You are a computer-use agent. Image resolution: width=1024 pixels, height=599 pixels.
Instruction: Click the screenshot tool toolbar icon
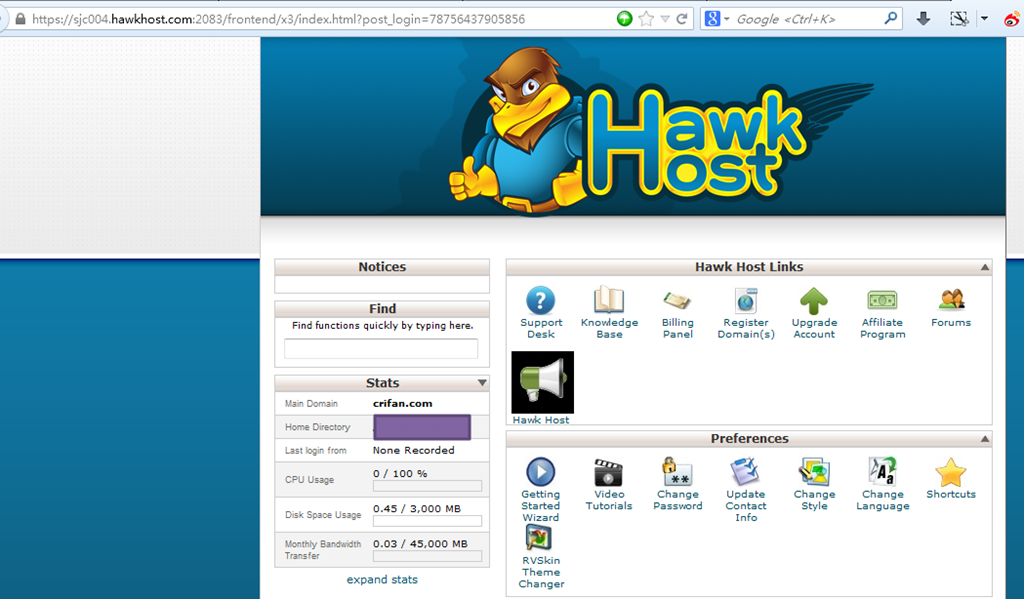tap(959, 19)
